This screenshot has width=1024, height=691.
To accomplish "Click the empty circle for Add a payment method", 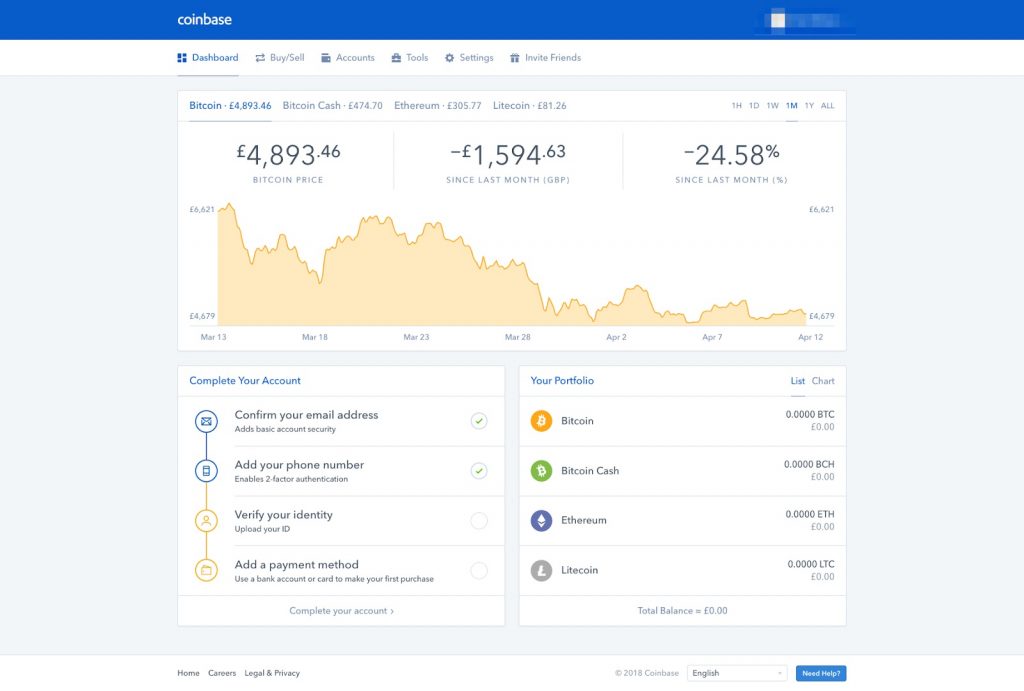I will point(479,570).
